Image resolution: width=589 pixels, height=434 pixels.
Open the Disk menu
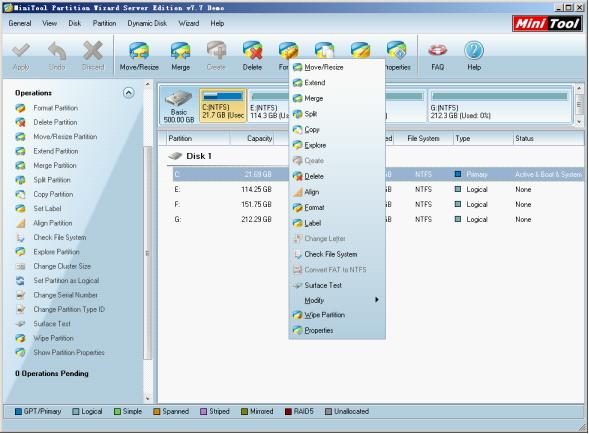(x=75, y=23)
